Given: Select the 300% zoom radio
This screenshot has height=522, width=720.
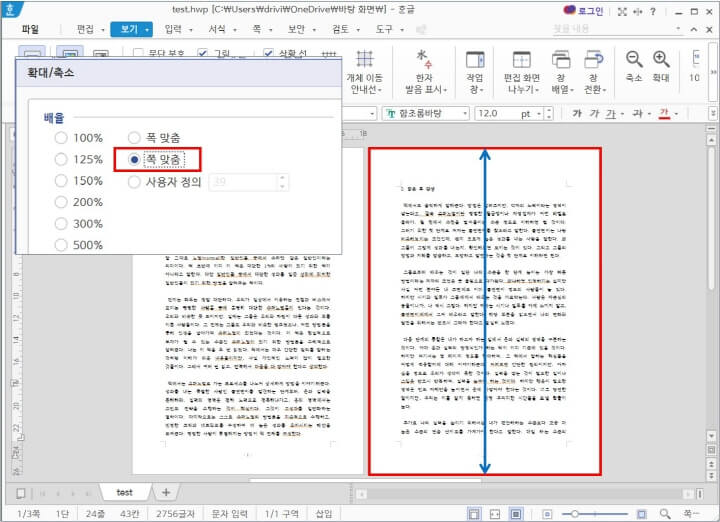Looking at the screenshot, I should pyautogui.click(x=61, y=224).
